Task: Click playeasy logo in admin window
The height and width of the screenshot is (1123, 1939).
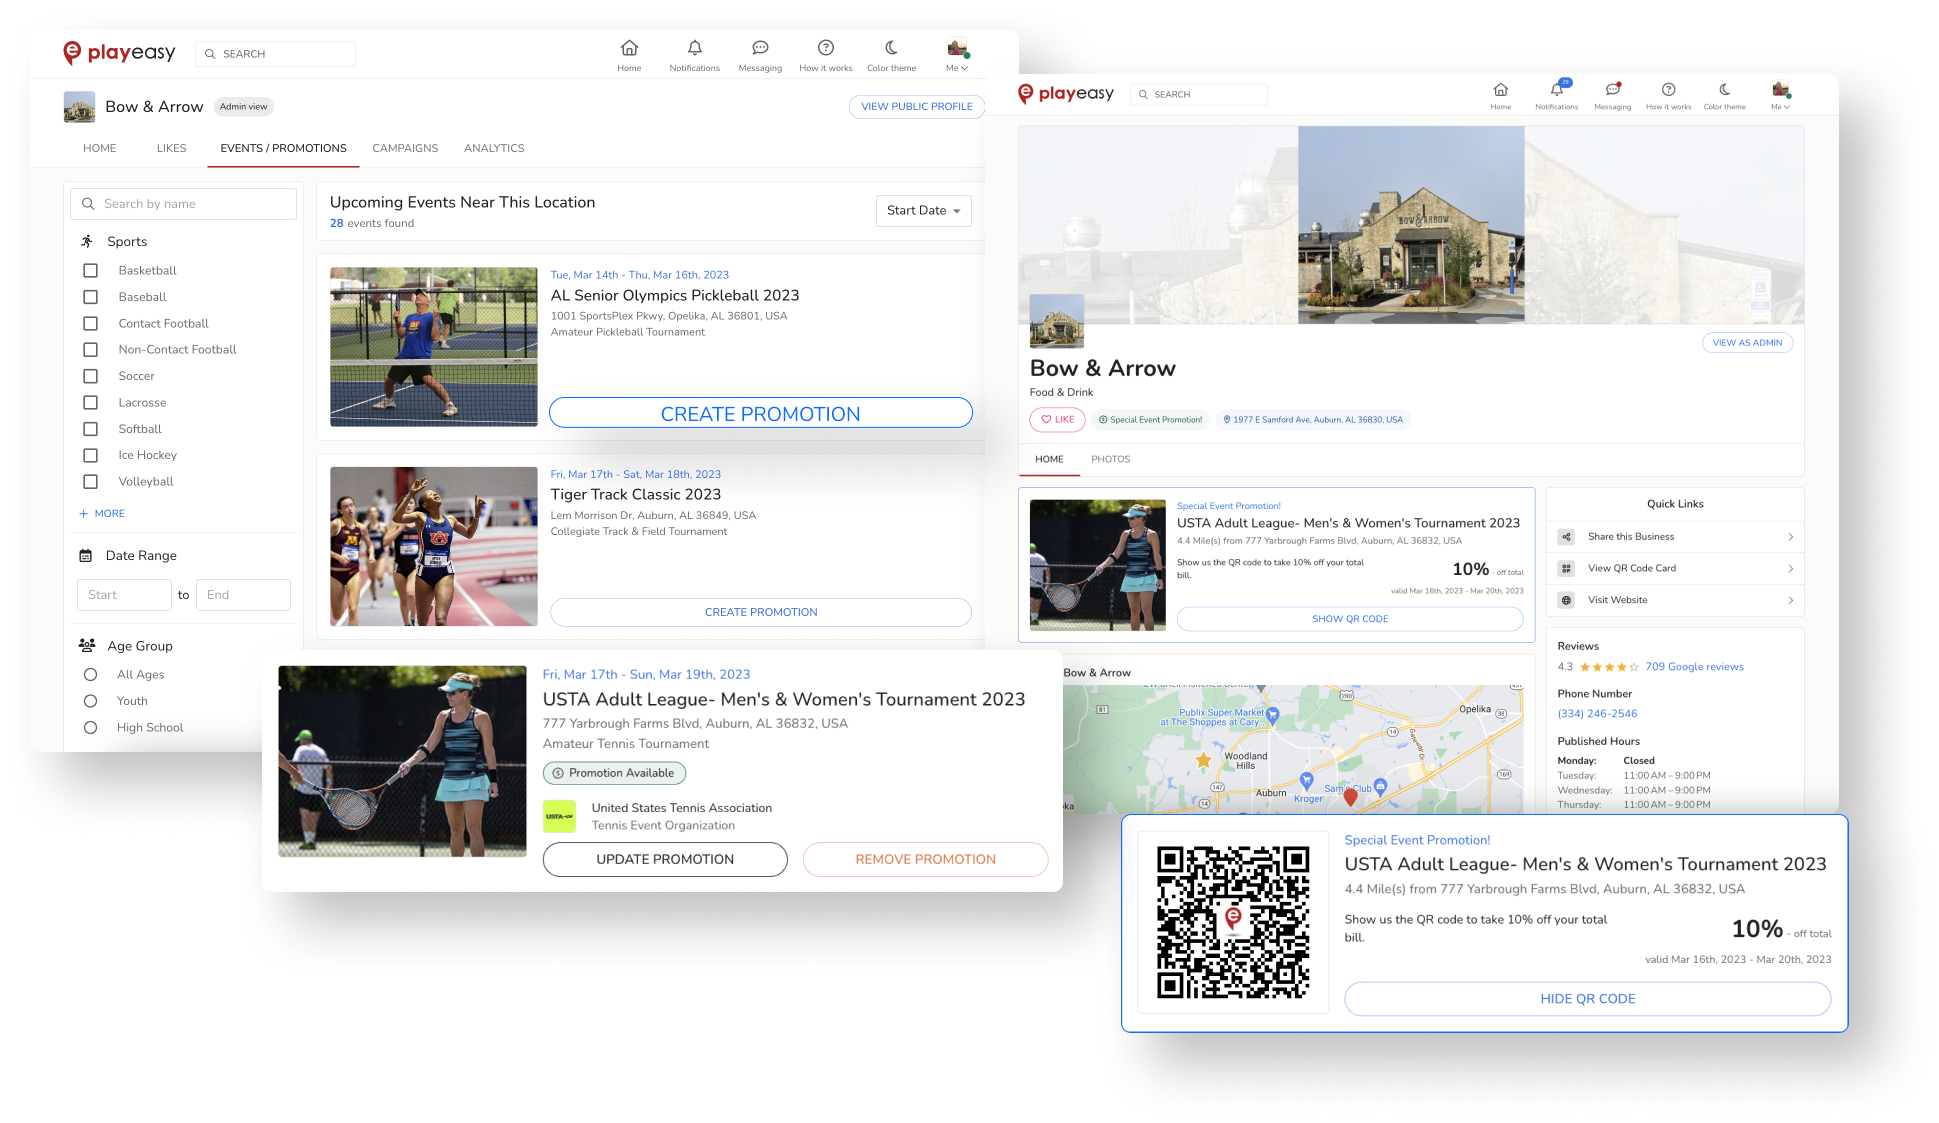Action: (x=119, y=53)
